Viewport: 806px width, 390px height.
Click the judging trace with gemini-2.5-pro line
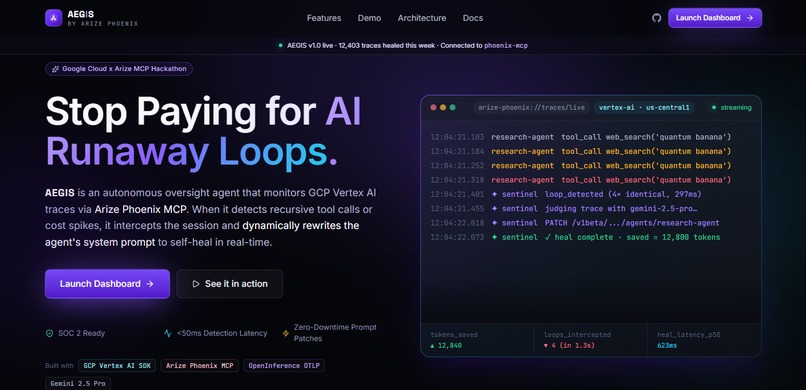[563, 209]
